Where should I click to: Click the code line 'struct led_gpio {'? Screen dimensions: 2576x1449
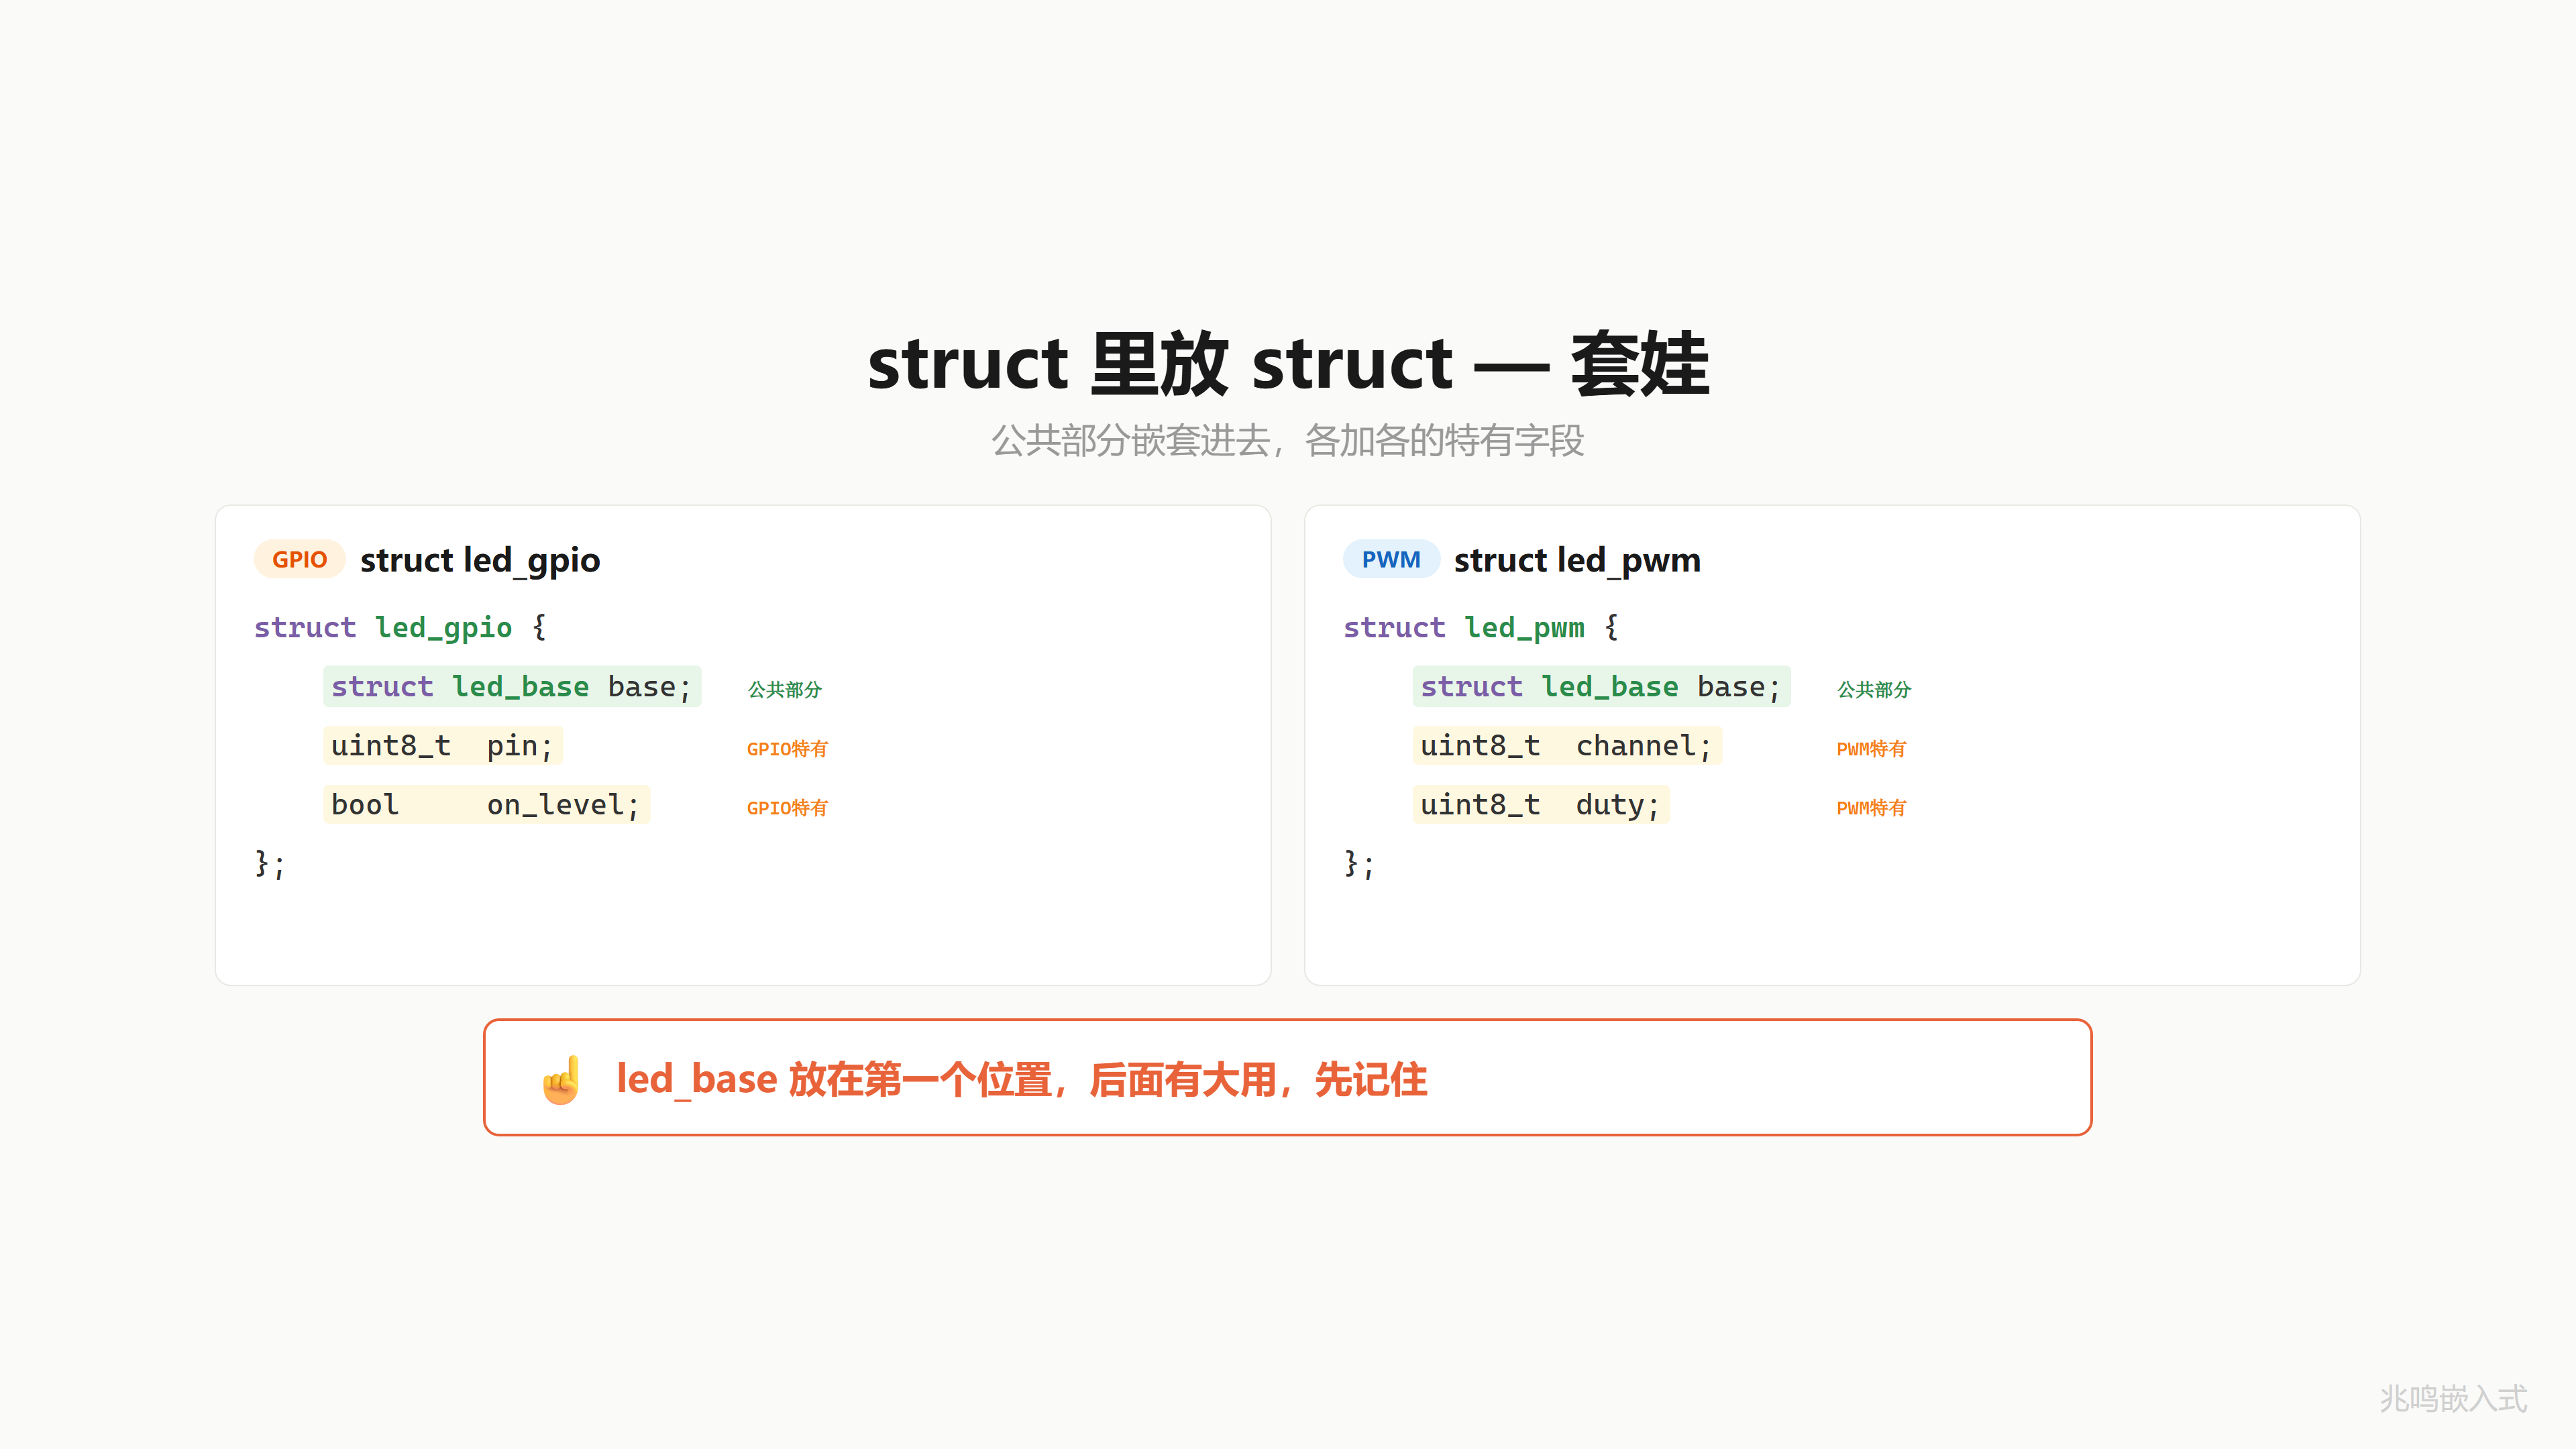tap(400, 627)
